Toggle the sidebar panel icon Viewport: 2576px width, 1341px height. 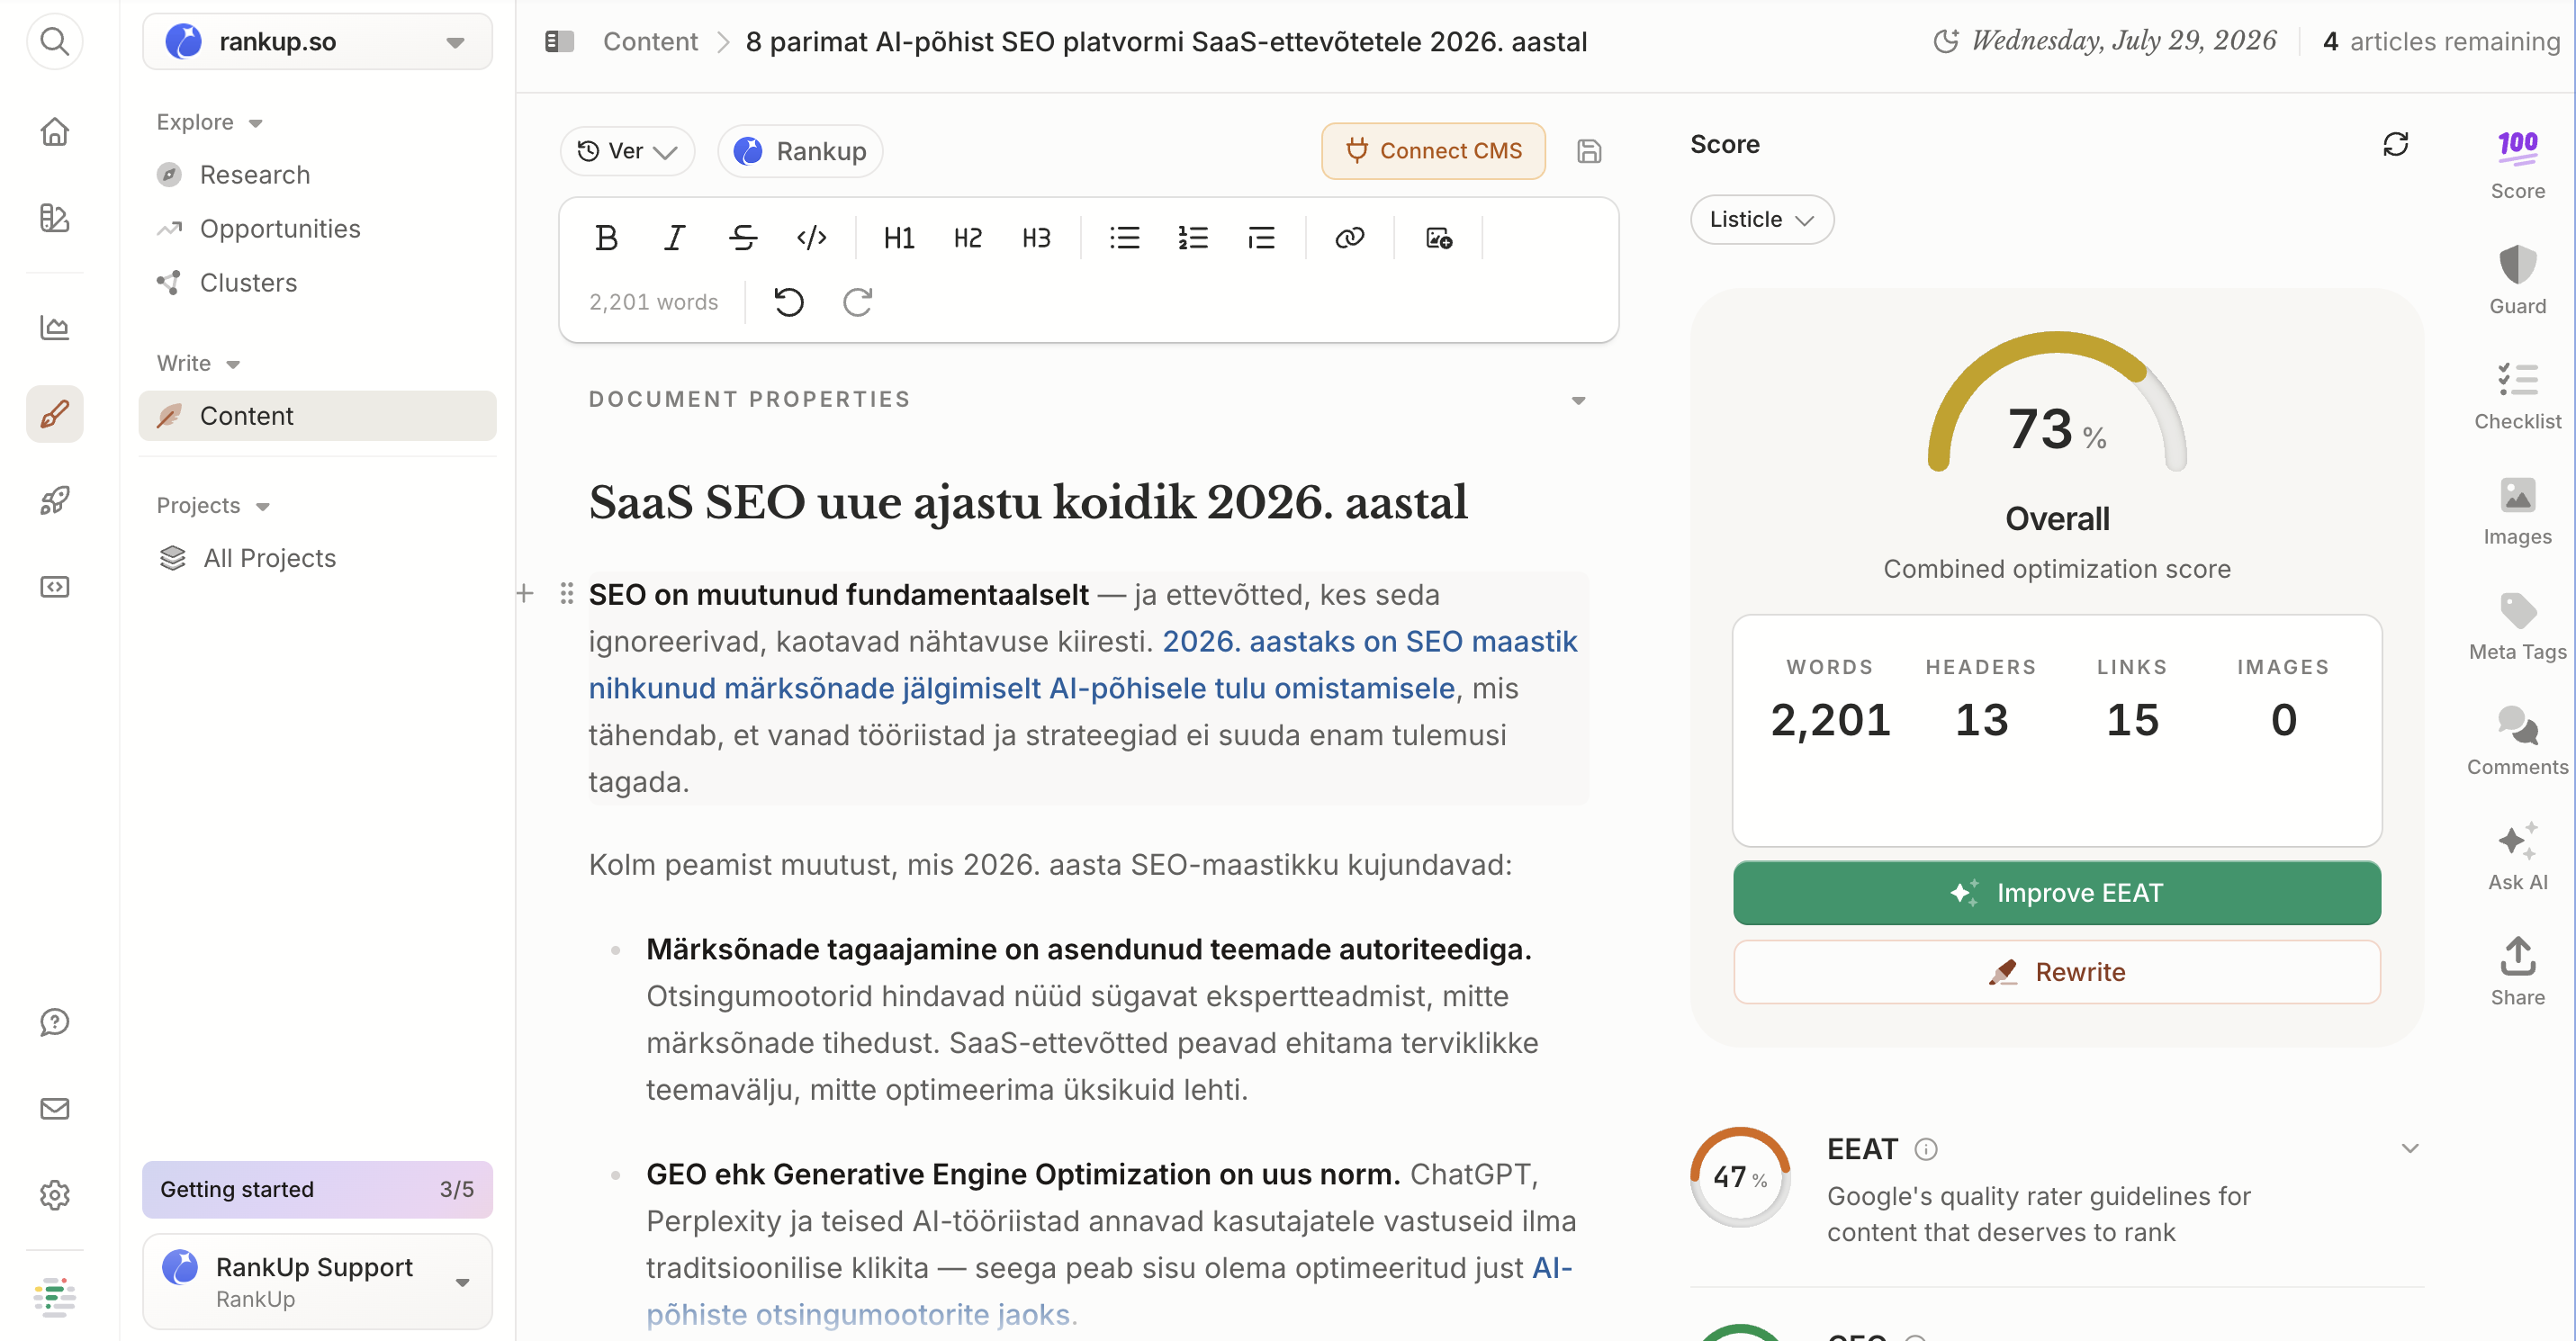point(559,42)
